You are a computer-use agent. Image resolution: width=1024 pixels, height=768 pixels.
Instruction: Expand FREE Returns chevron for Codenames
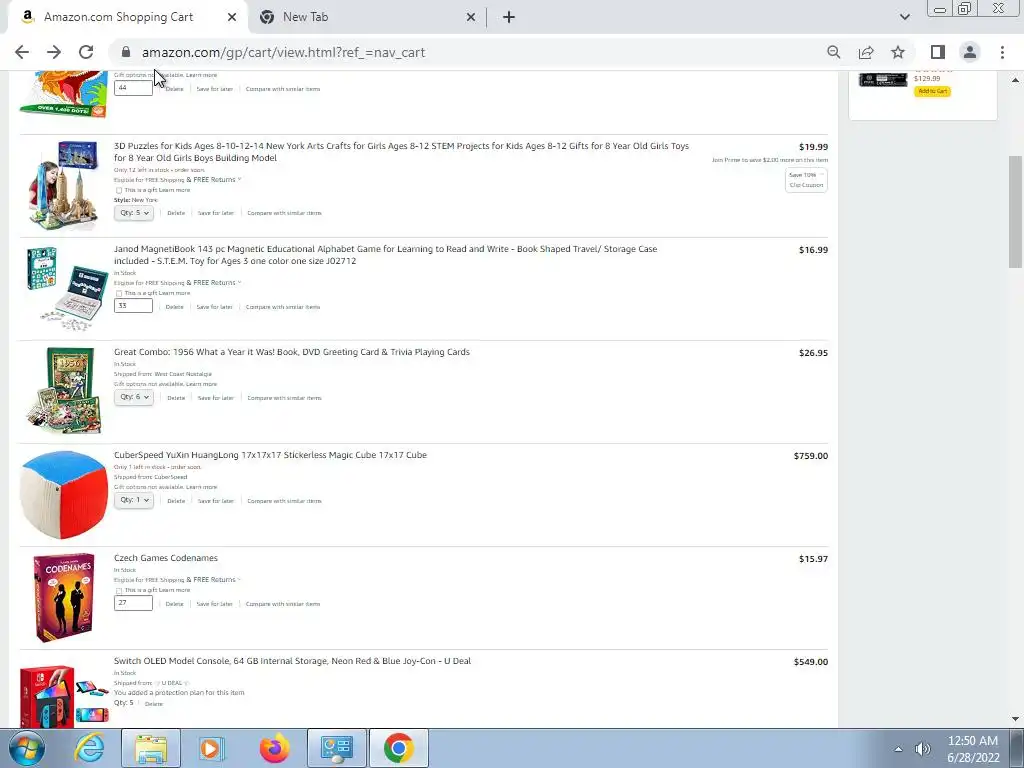(x=239, y=580)
